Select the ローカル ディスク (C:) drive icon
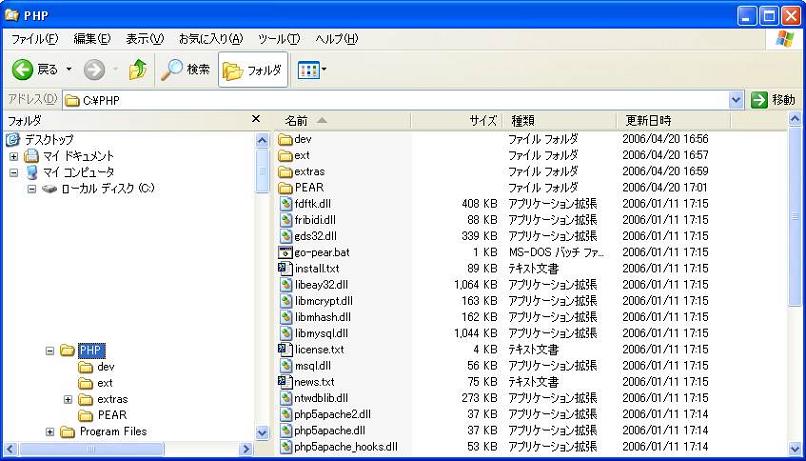 49,189
